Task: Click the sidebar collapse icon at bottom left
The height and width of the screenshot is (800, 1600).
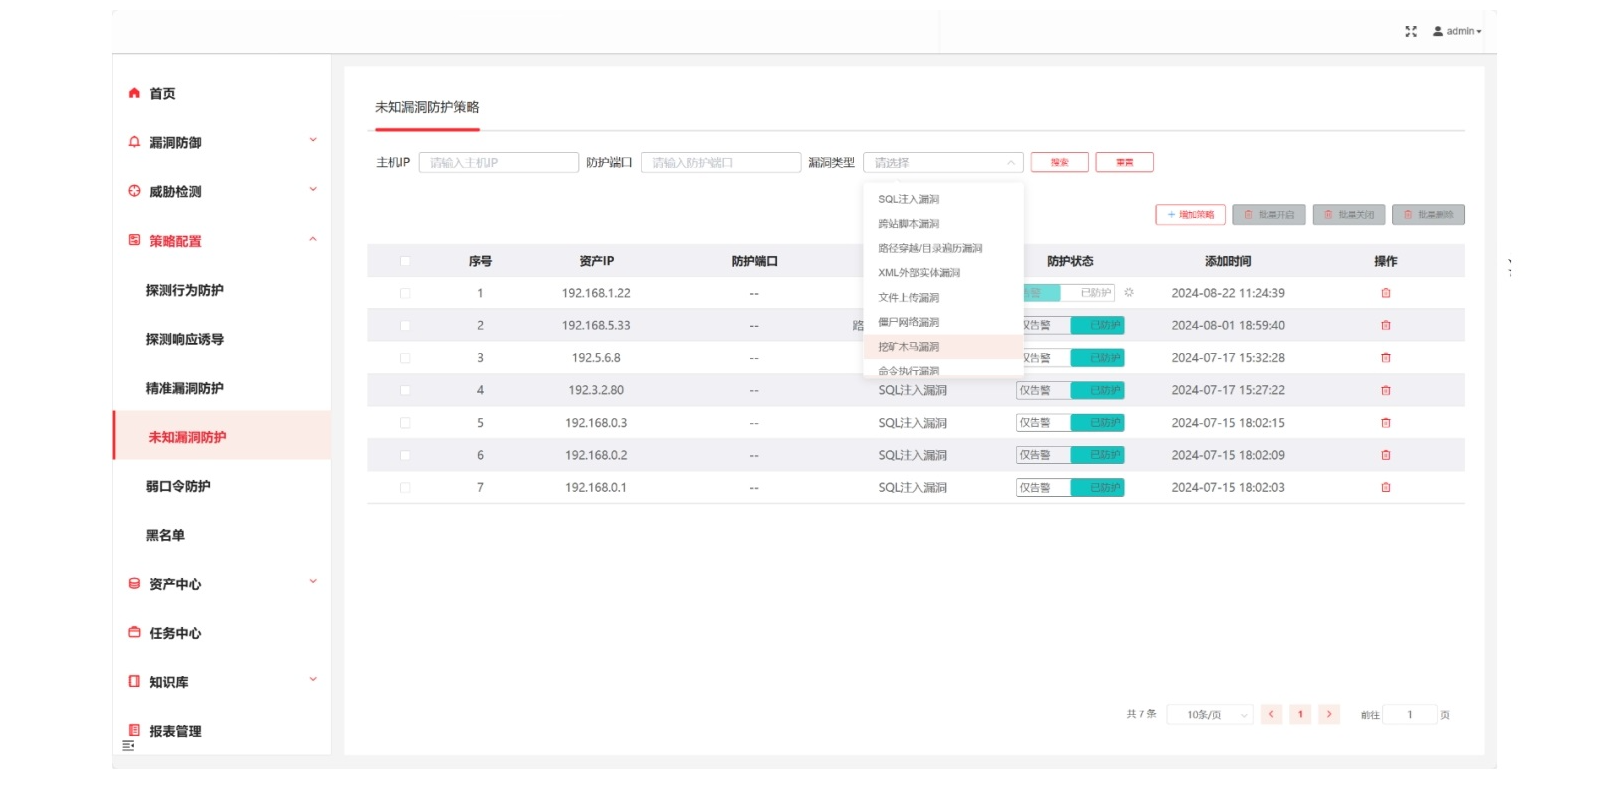Action: [128, 746]
